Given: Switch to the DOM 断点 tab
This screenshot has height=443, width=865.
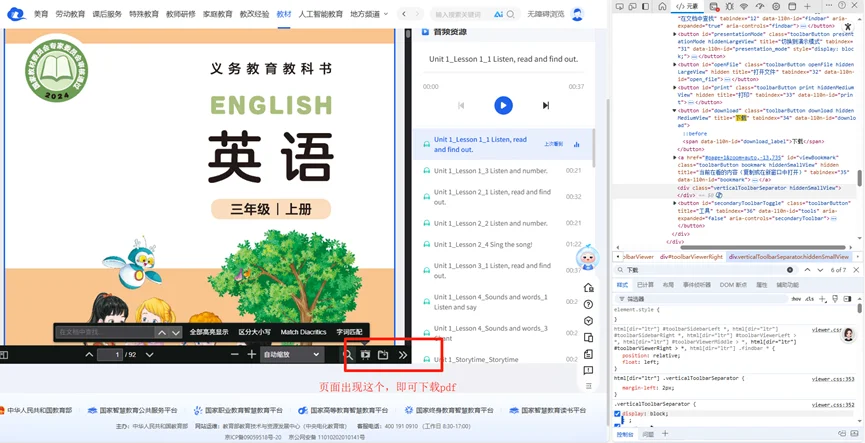Looking at the screenshot, I should click(733, 285).
